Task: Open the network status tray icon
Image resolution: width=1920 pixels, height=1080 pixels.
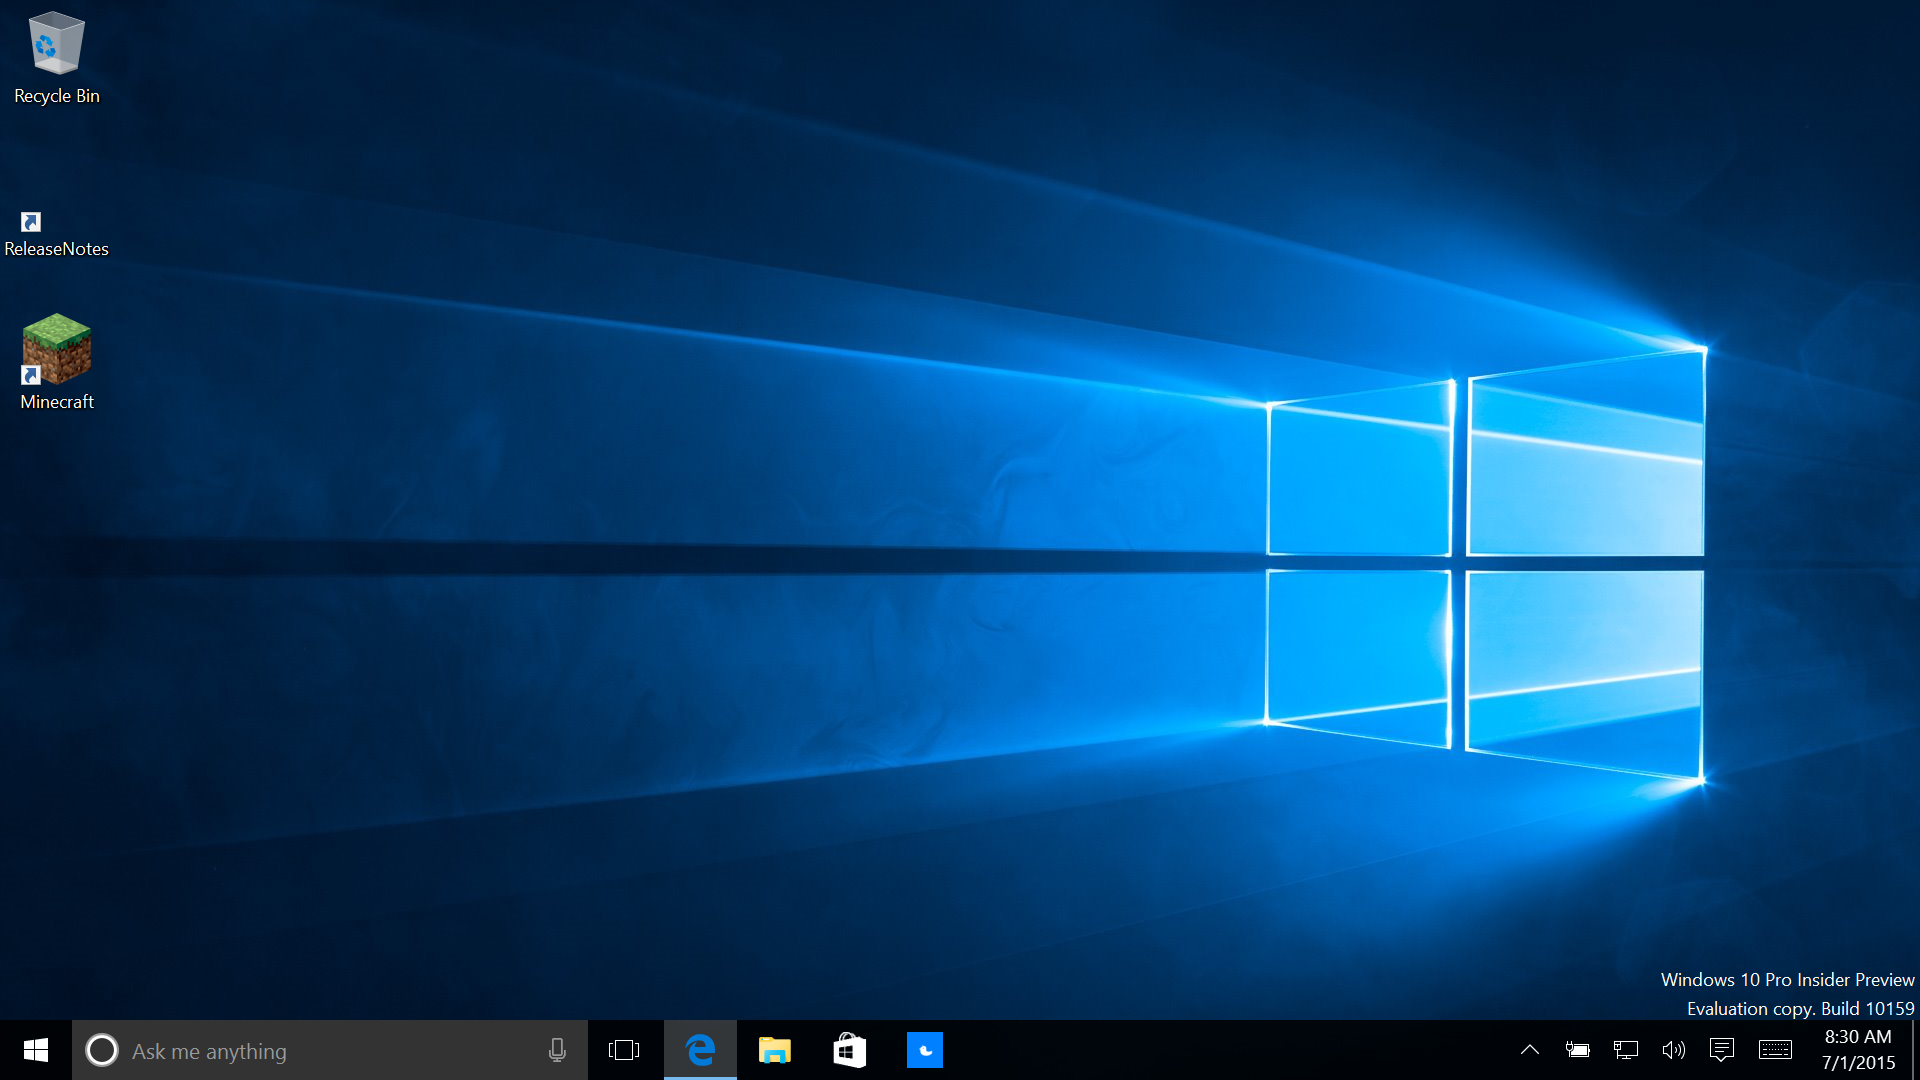Action: [1625, 1050]
